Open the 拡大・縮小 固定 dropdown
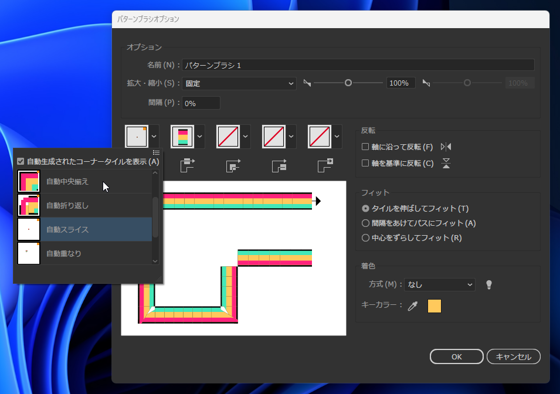The height and width of the screenshot is (394, 560). (239, 83)
